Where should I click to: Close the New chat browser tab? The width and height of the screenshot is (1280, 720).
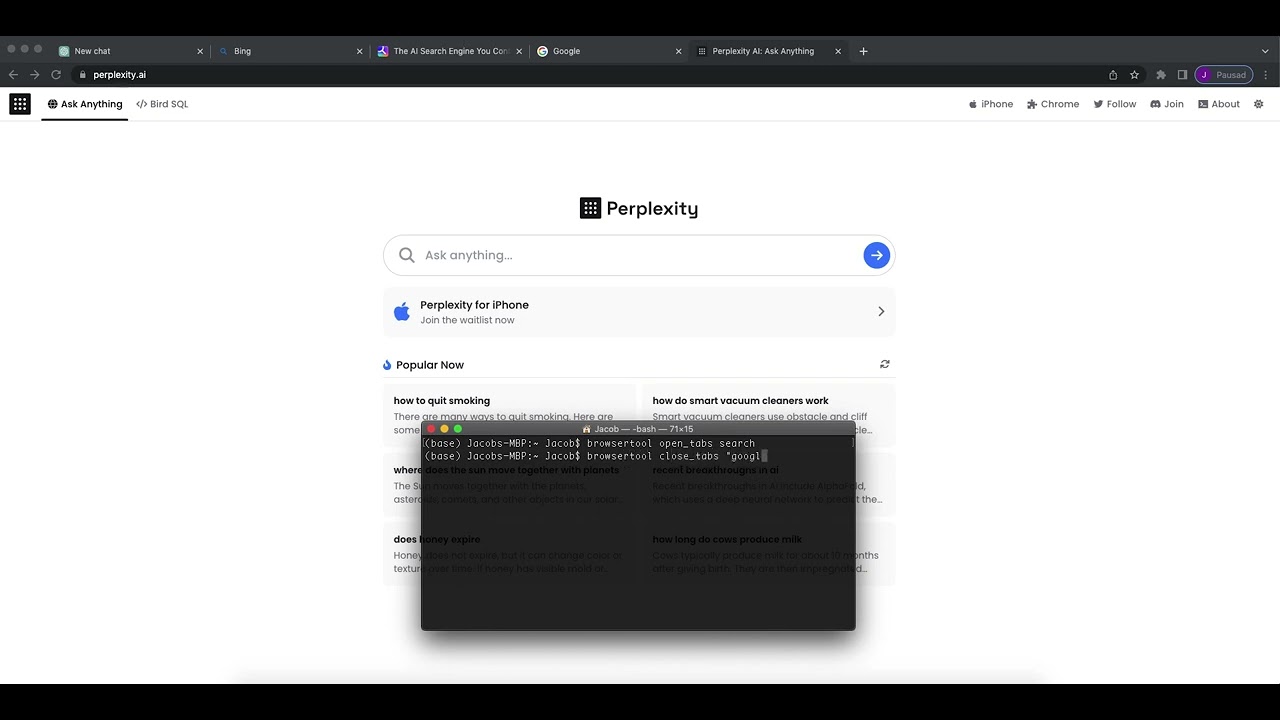[200, 51]
